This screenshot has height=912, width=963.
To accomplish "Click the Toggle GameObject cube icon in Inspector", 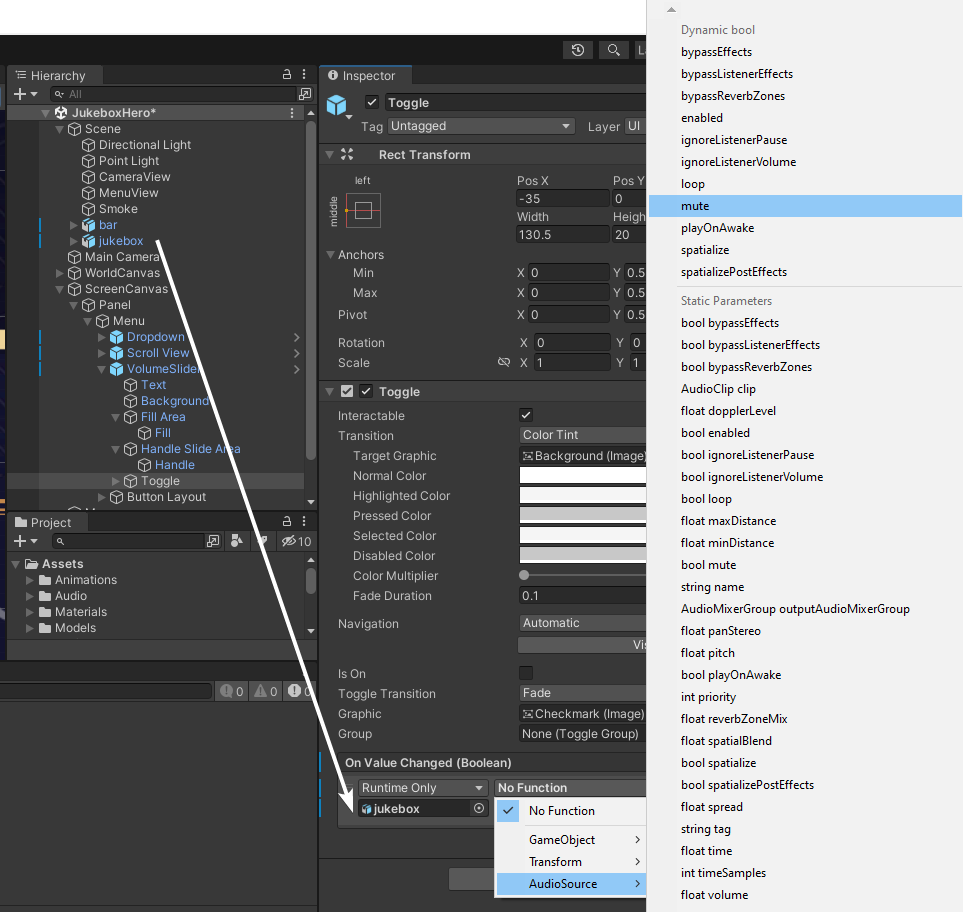I will (337, 105).
